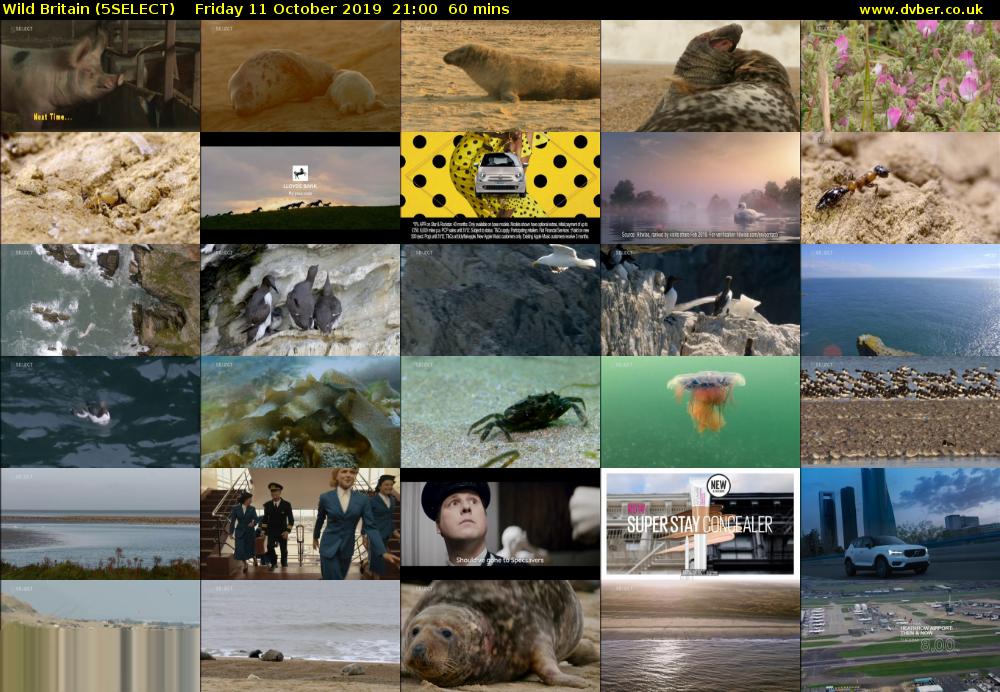The width and height of the screenshot is (1000, 692).
Task: Select the white Volvo car thumbnail
Action: [x=900, y=524]
